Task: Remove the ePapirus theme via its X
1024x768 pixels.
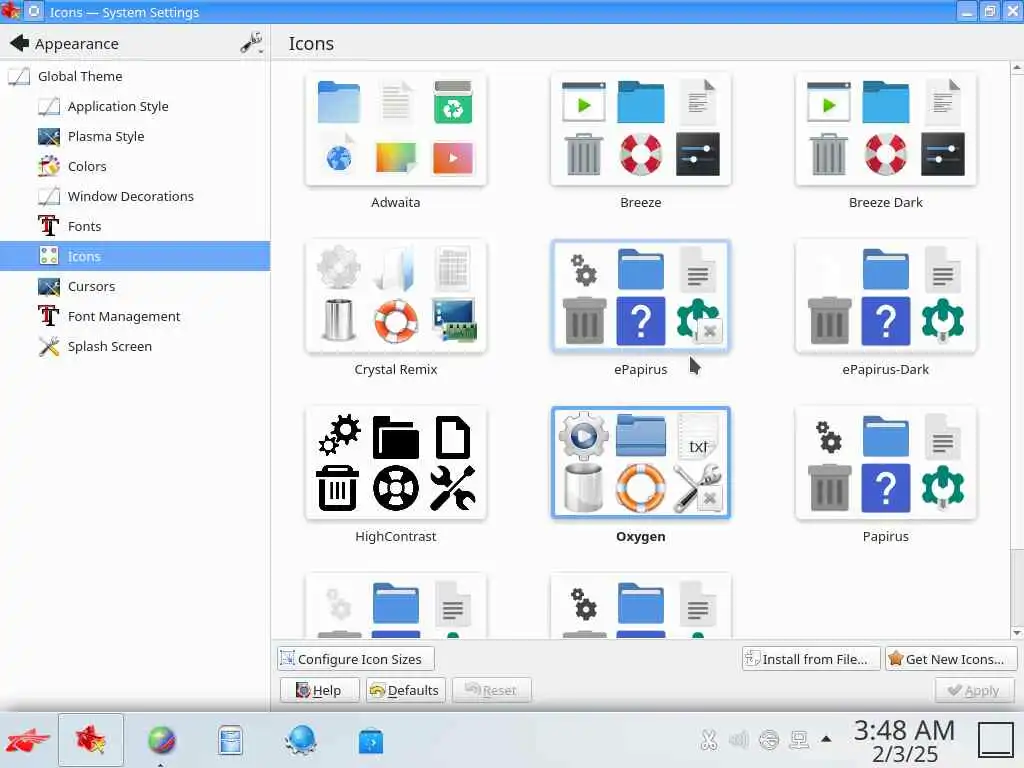Action: click(710, 331)
